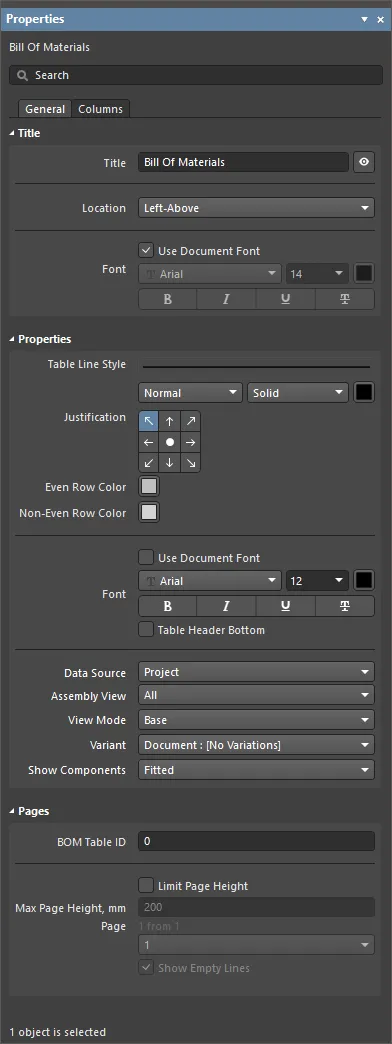Open the Normal line width dropdown
This screenshot has width=392, height=1044.
pyautogui.click(x=190, y=393)
